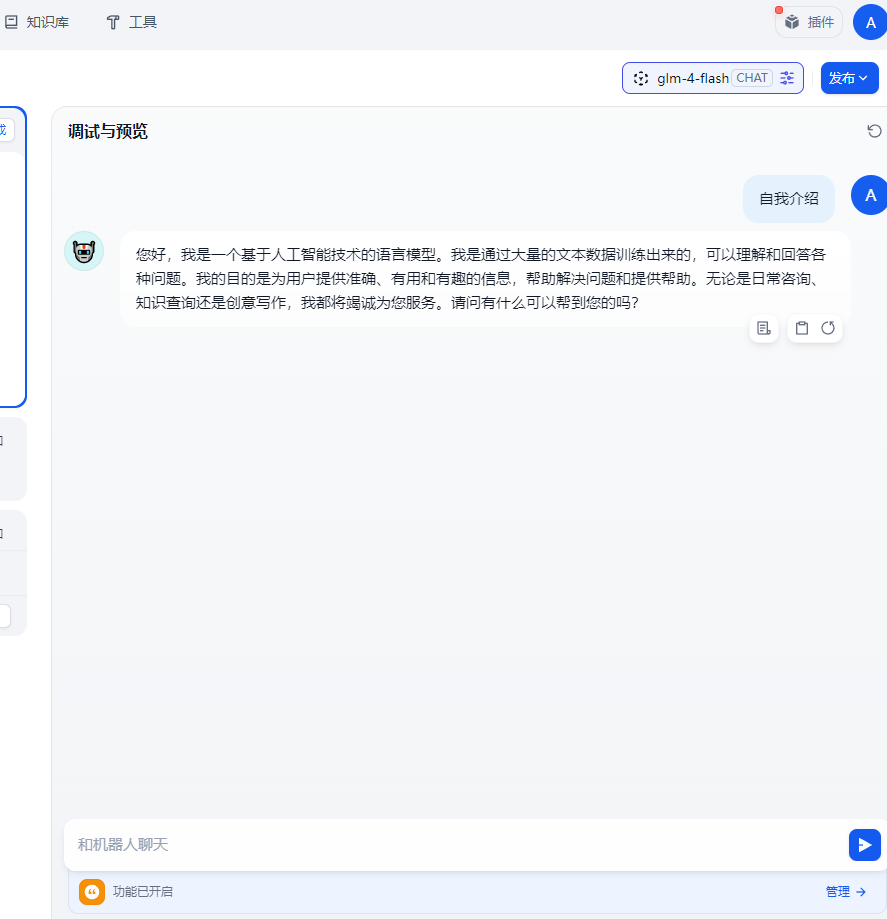Viewport: 887px width, 919px height.
Task: Regenerate the bot response
Action: (828, 328)
